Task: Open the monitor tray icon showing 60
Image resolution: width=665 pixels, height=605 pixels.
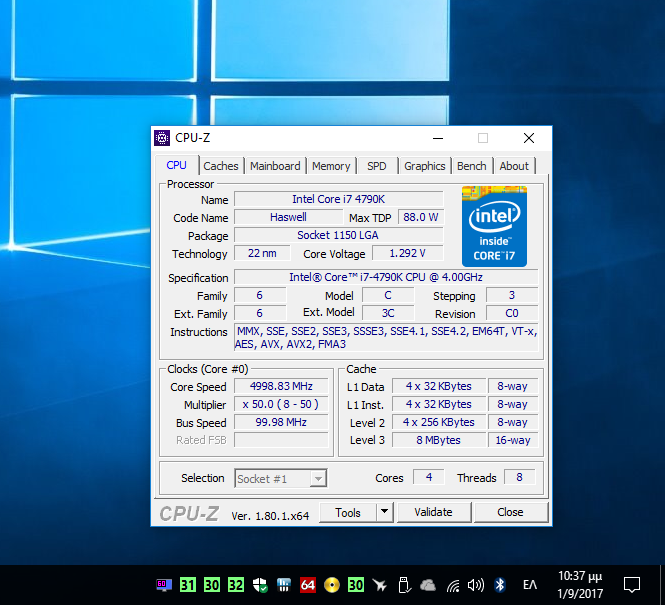Action: pyautogui.click(x=164, y=585)
